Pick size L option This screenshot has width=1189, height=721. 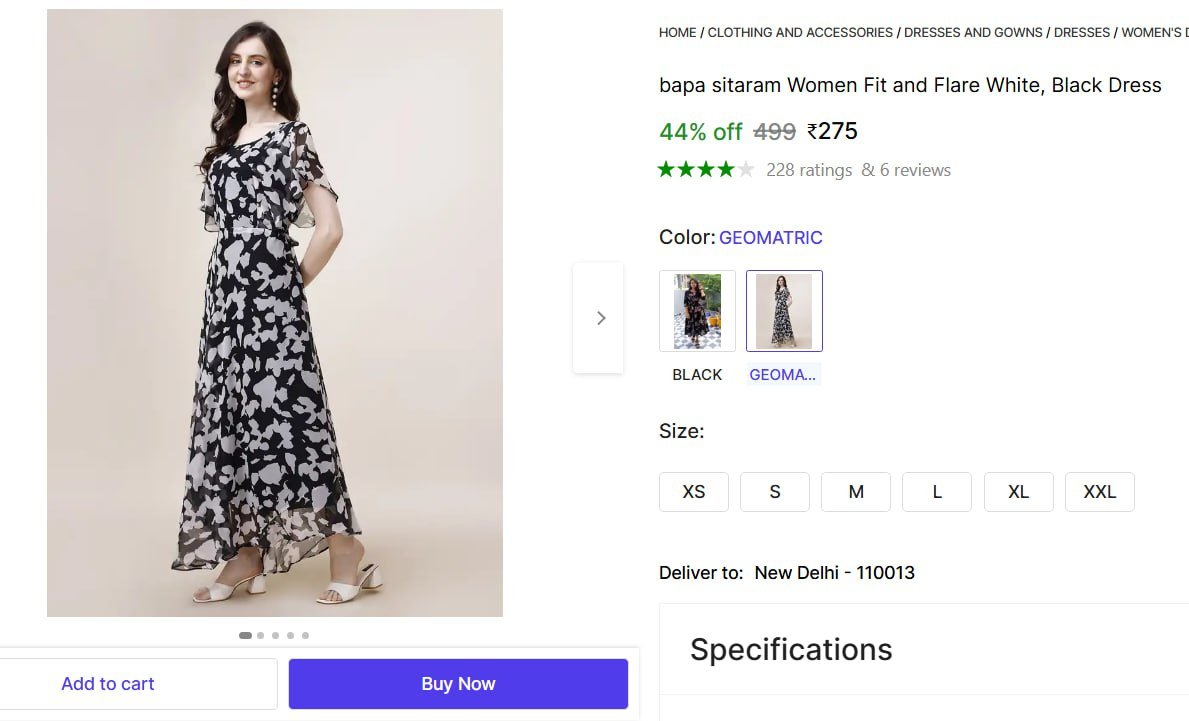tap(937, 492)
